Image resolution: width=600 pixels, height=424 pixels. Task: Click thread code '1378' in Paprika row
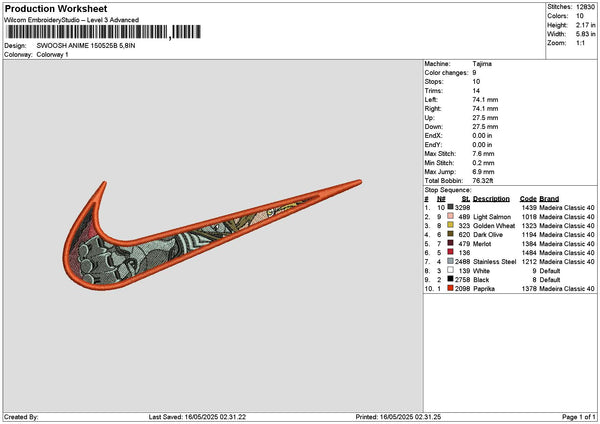(x=529, y=289)
